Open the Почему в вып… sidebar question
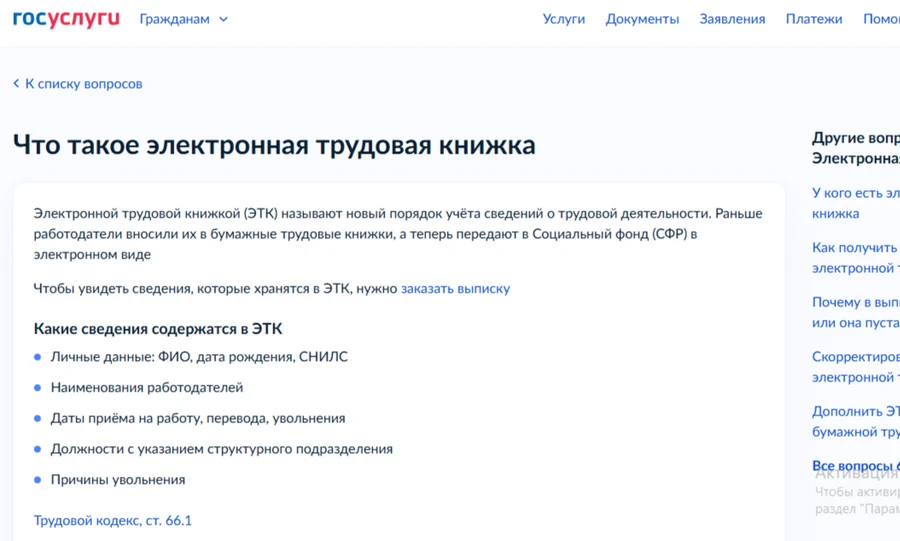 [855, 312]
